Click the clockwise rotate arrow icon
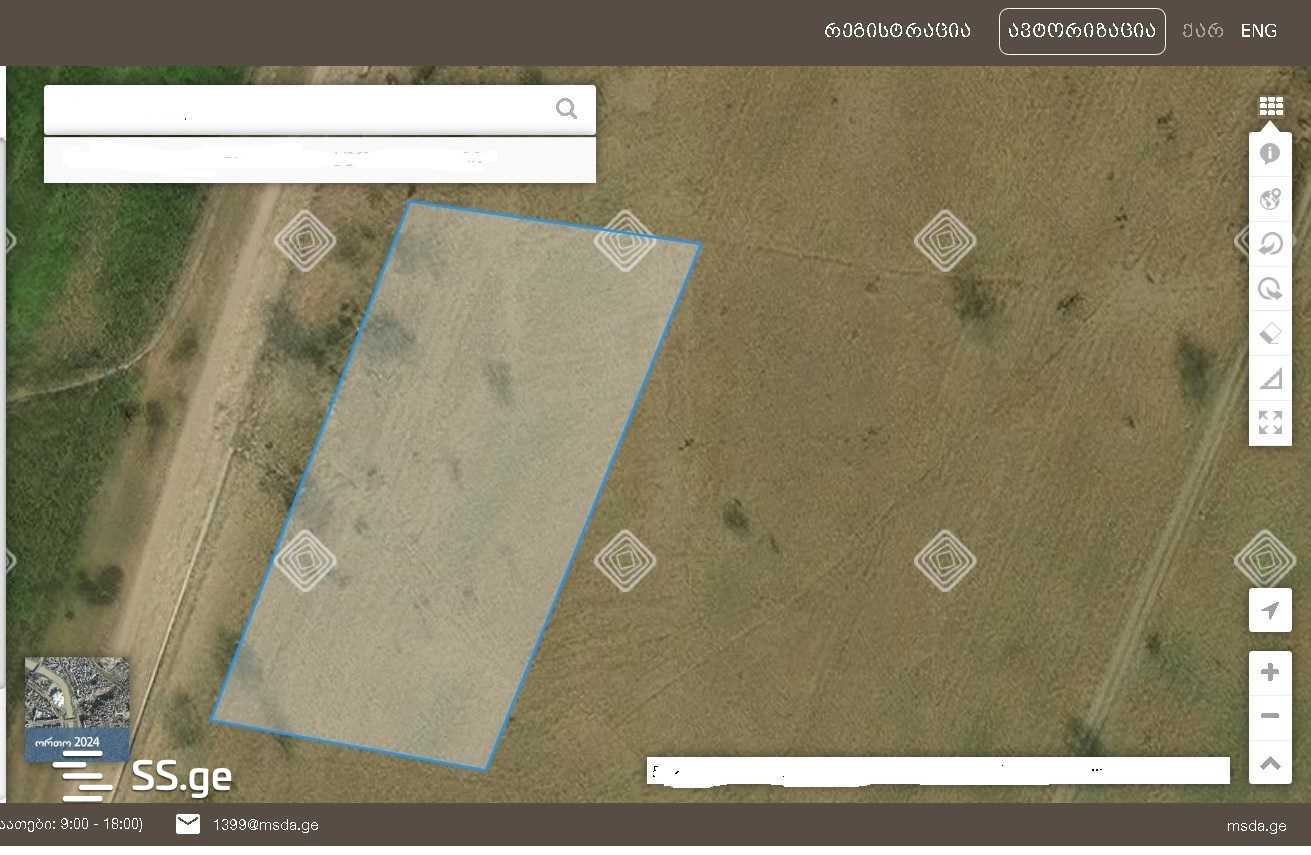The image size is (1311, 855). (1270, 289)
